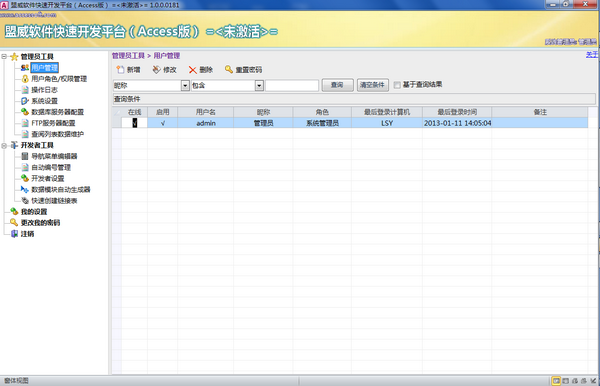Toggle the 启用 checkmark in admin row
This screenshot has height=386, width=600.
click(x=163, y=123)
